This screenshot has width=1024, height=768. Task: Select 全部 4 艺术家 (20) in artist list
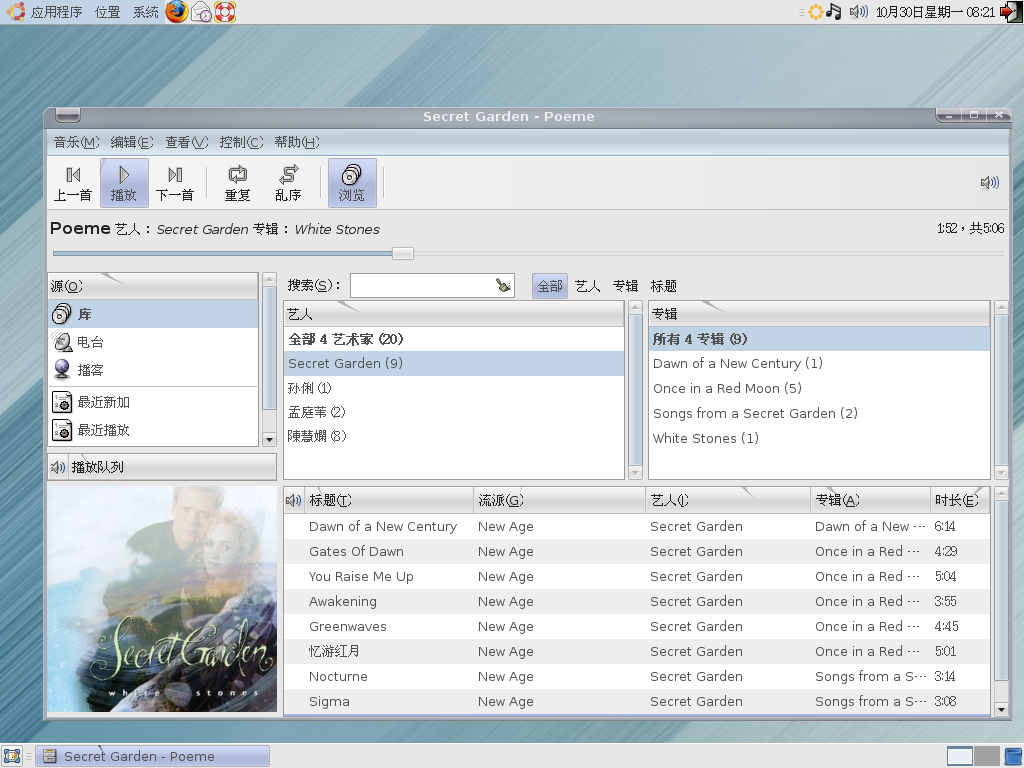(454, 339)
